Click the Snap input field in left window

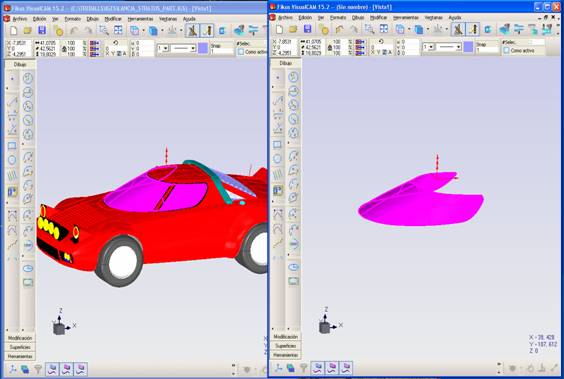222,51
